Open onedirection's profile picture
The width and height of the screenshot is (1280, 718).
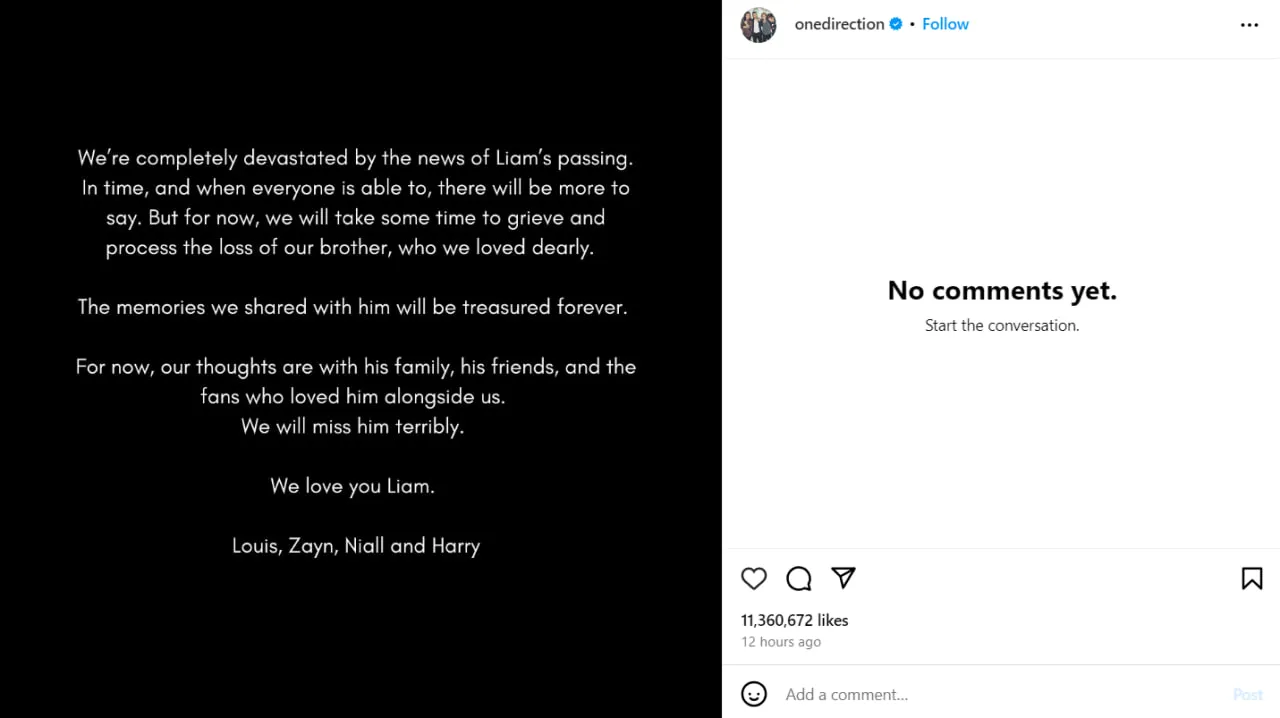(x=758, y=25)
